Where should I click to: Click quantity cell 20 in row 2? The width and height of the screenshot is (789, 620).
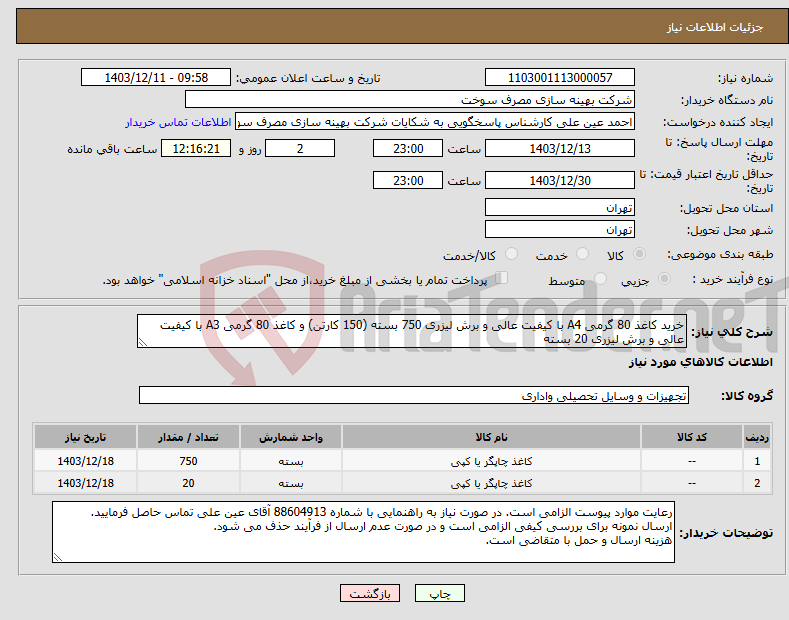coord(188,483)
